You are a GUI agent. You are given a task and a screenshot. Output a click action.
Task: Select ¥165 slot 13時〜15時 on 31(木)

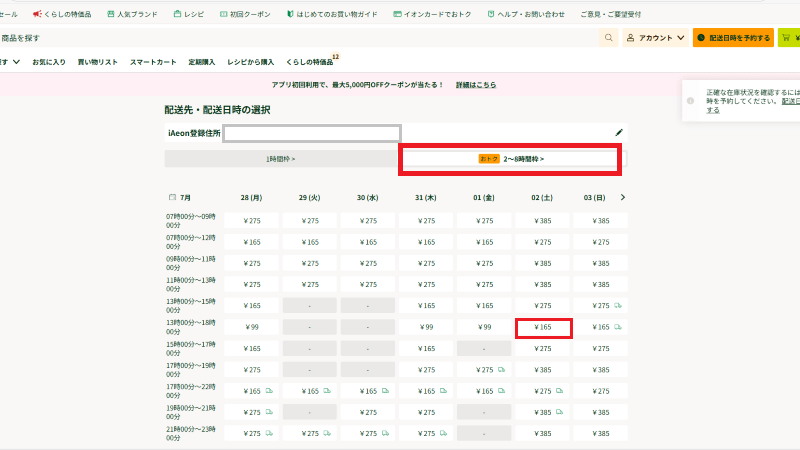click(426, 306)
